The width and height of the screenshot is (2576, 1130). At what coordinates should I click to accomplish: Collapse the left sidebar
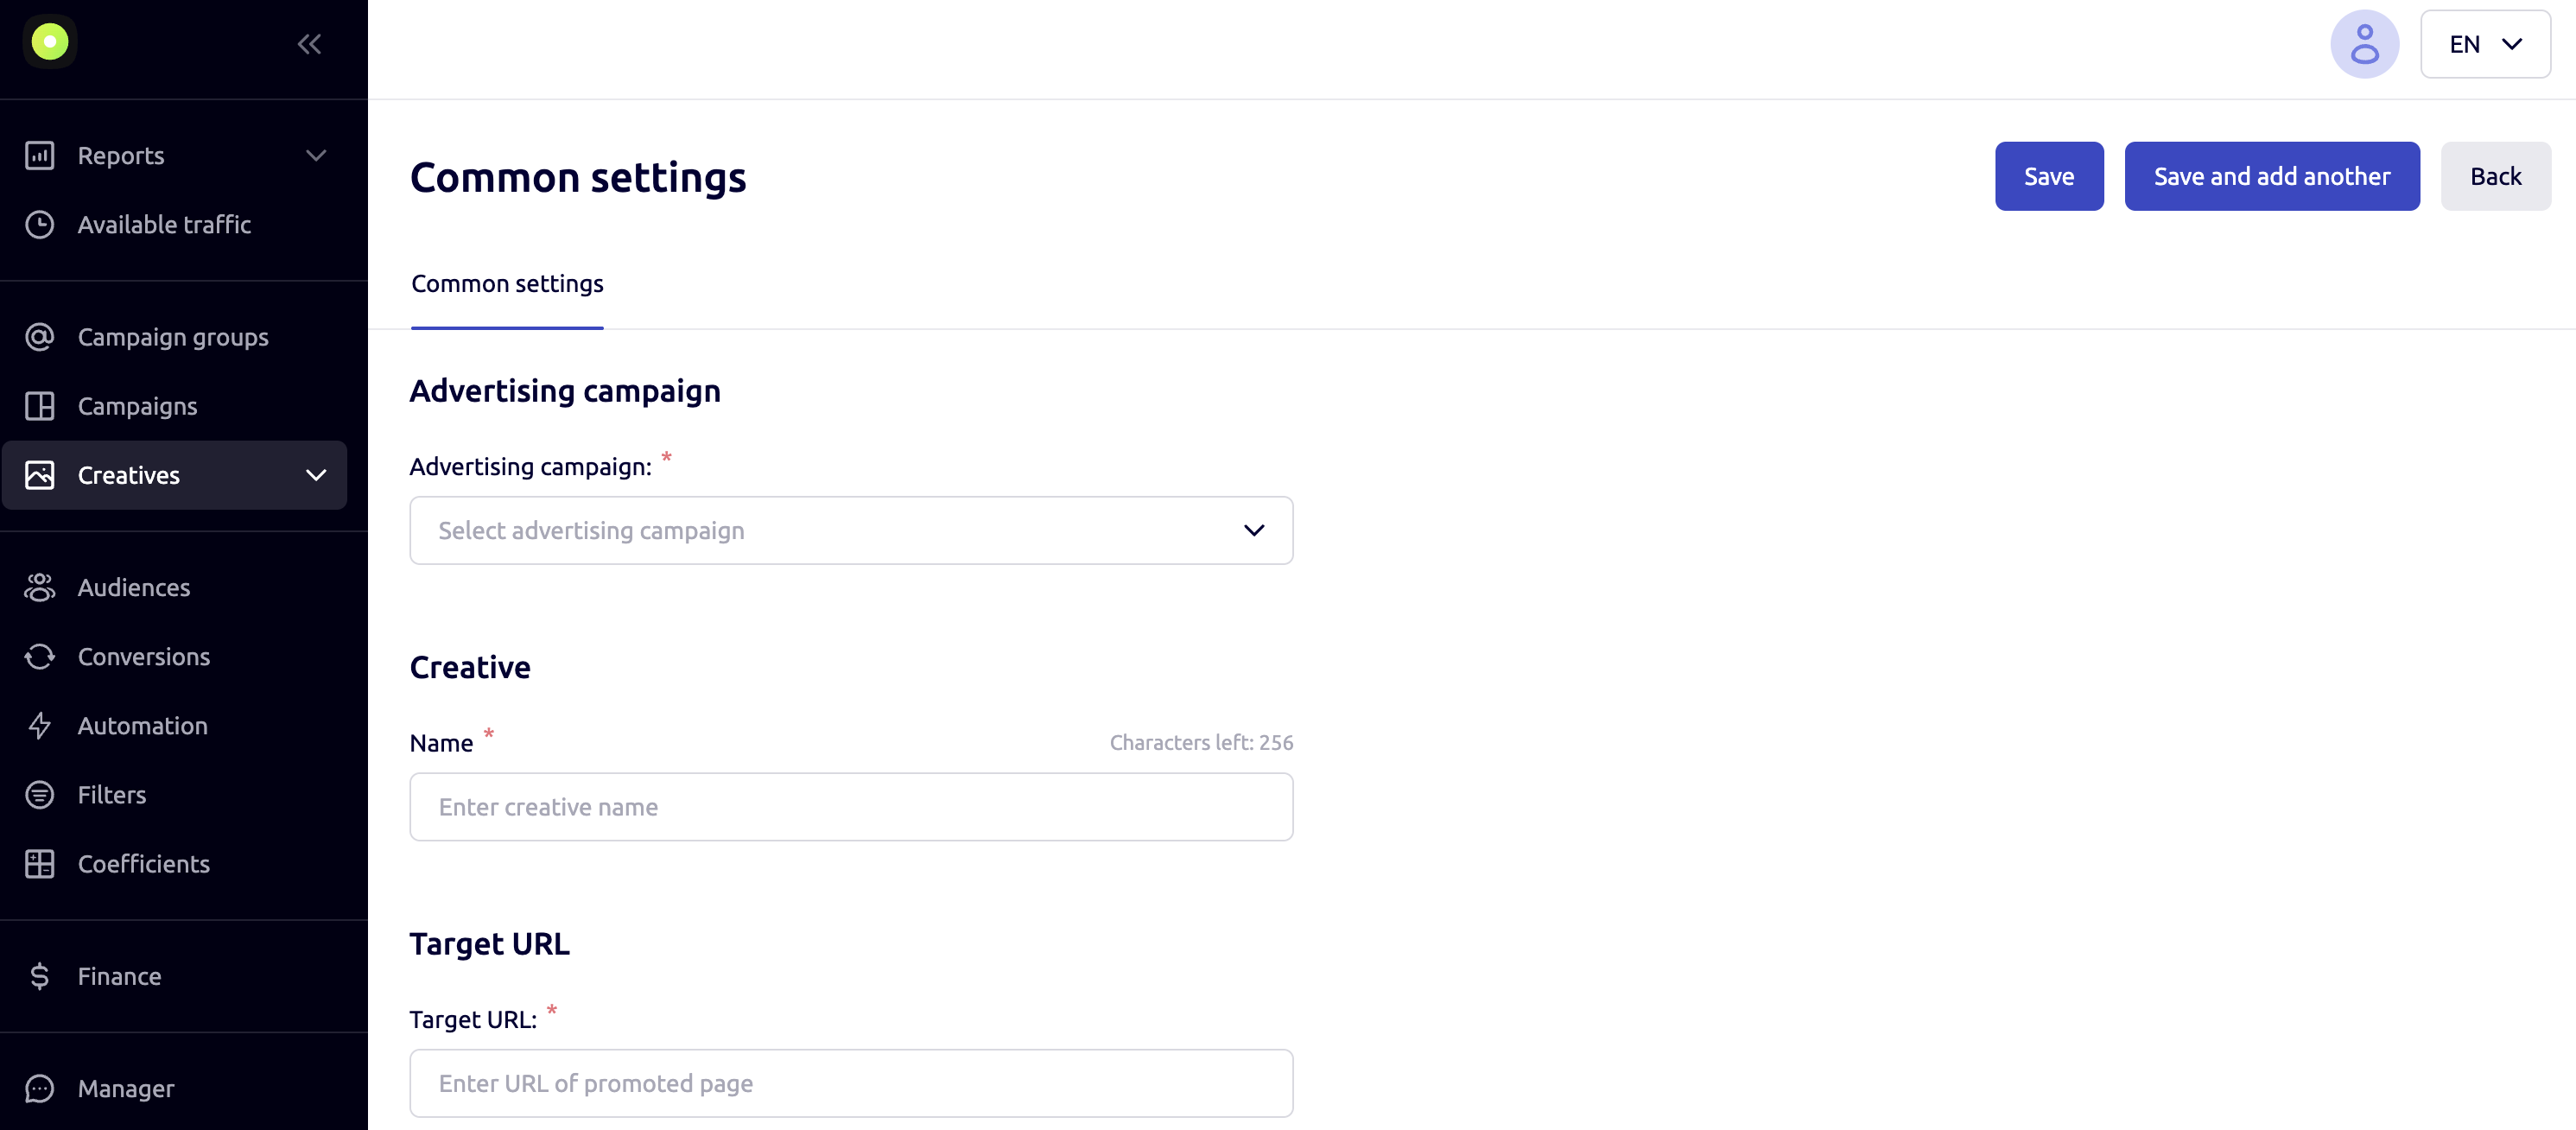[309, 43]
